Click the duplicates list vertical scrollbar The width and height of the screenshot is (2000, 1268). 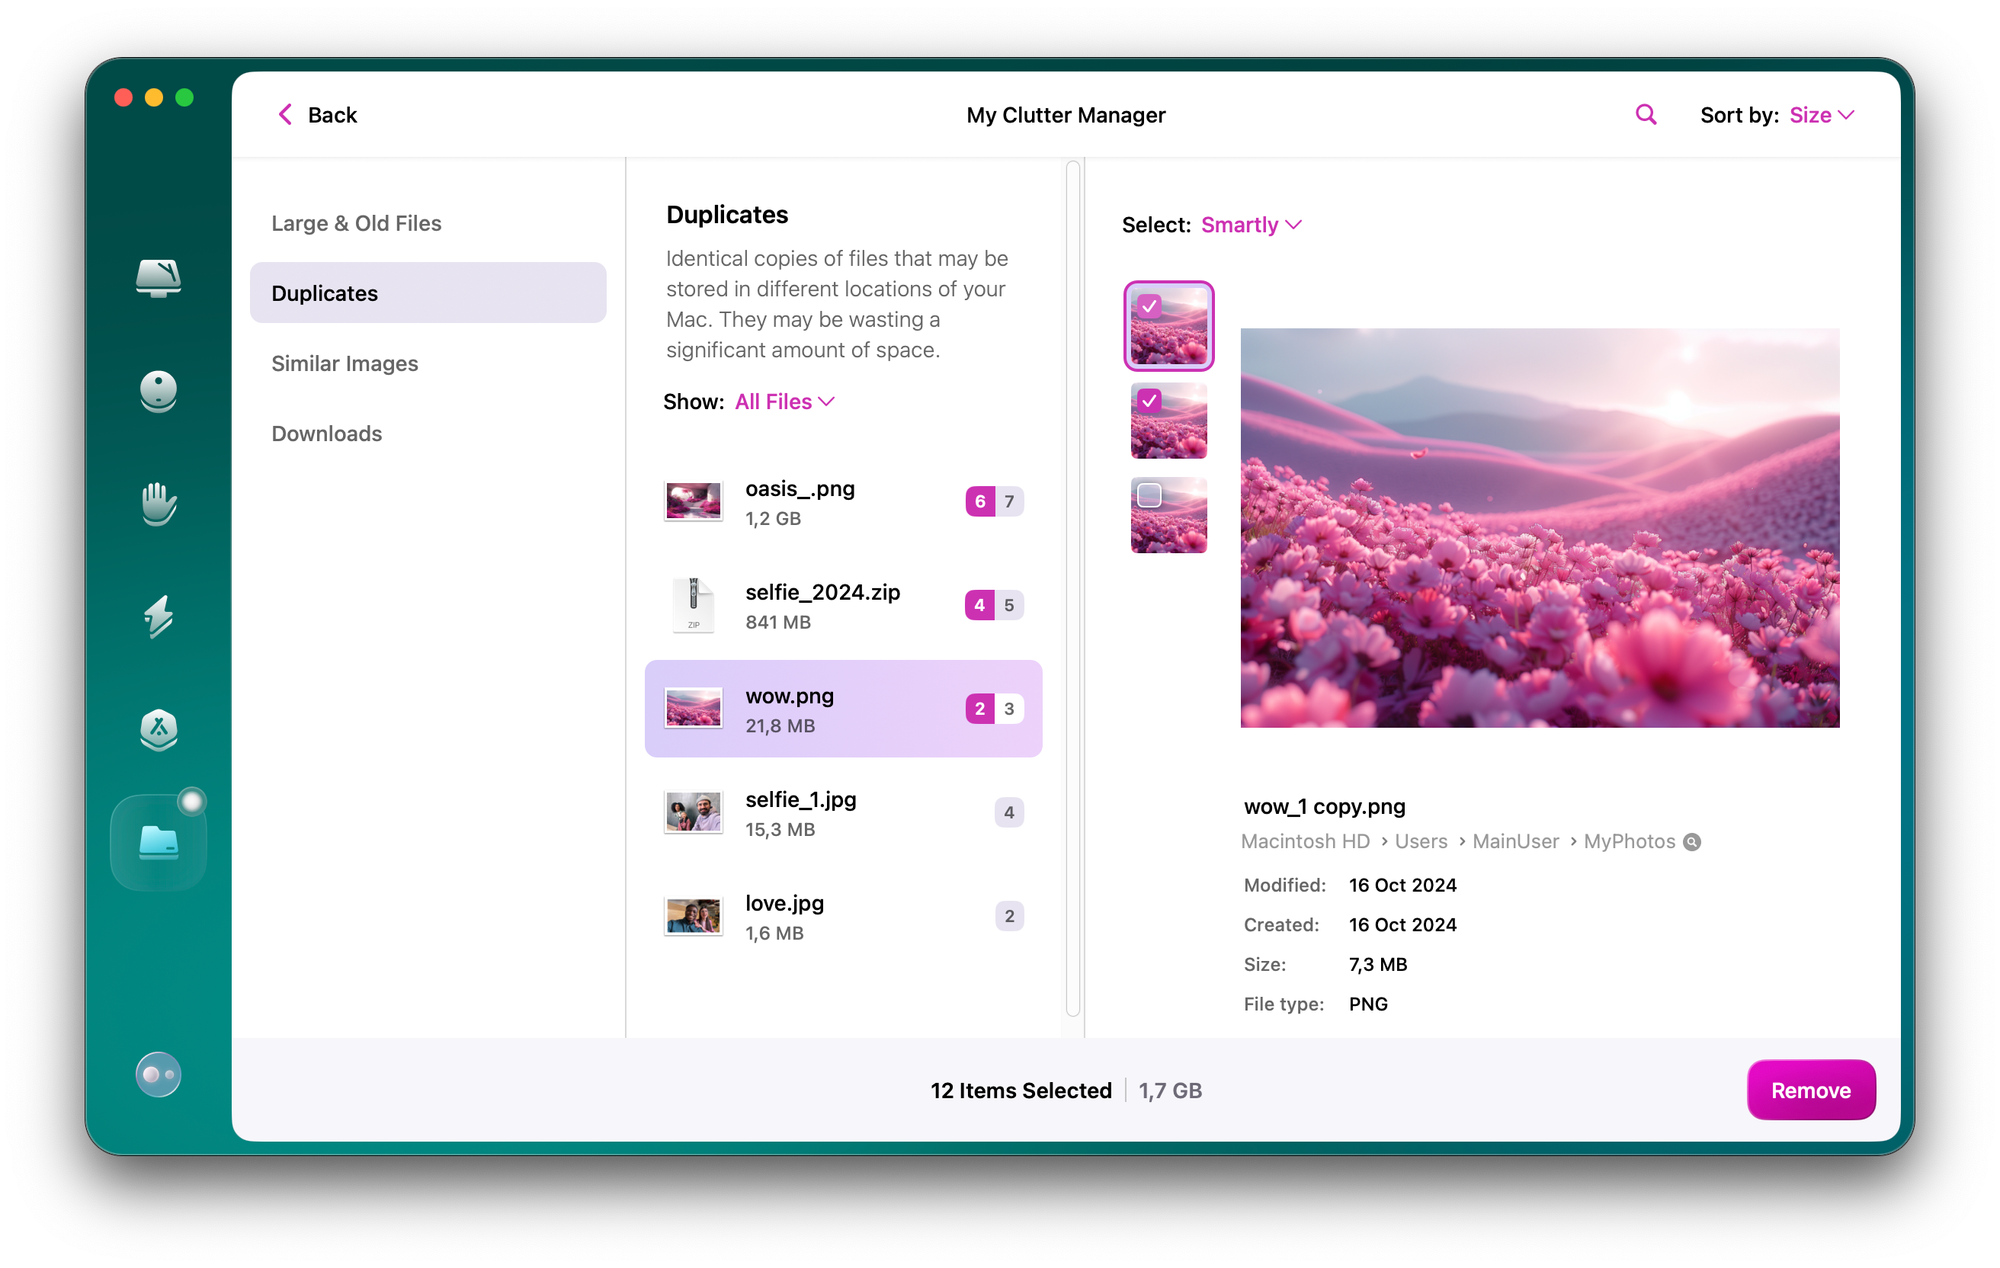[1073, 590]
